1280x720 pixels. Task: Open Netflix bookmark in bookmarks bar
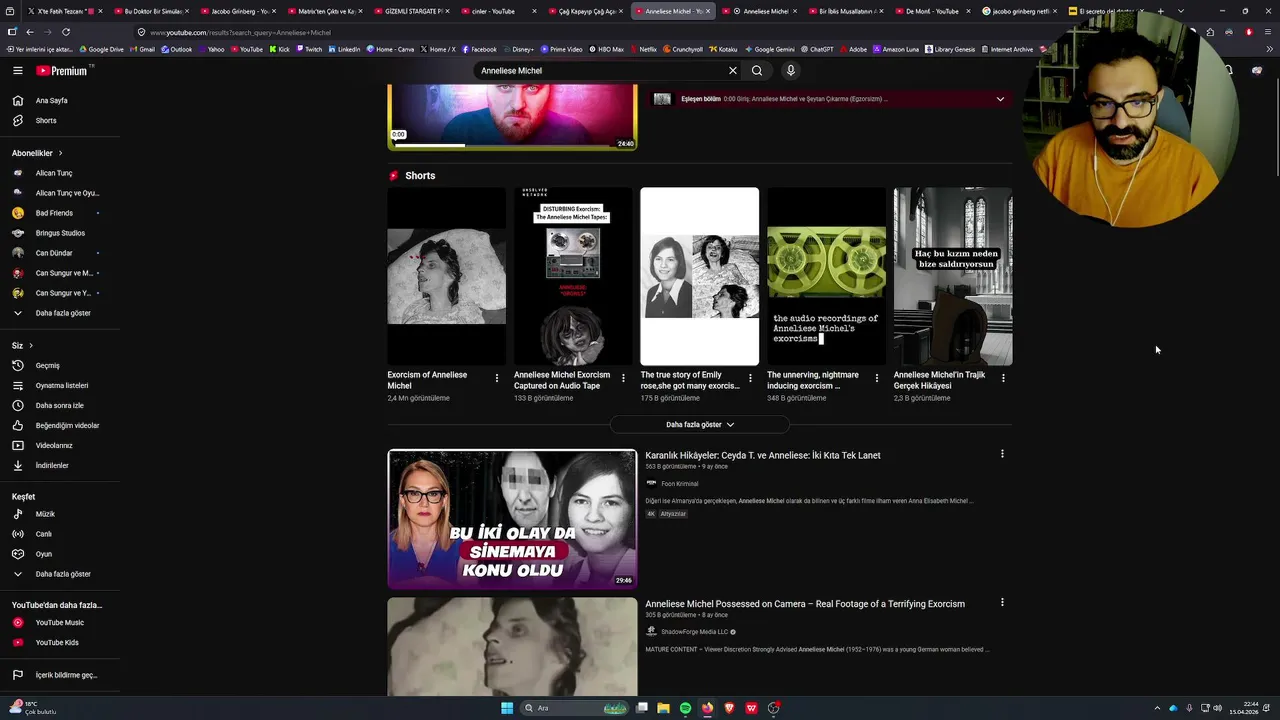pos(642,49)
